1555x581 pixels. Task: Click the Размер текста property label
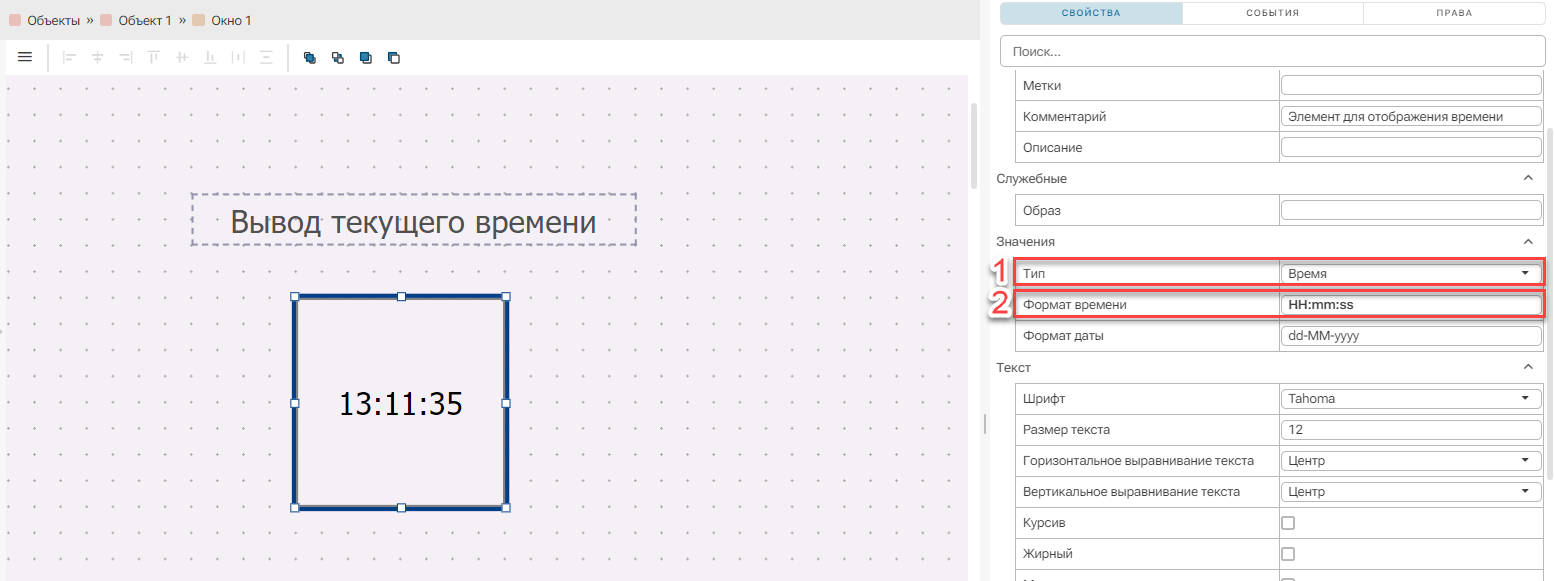(x=1066, y=430)
